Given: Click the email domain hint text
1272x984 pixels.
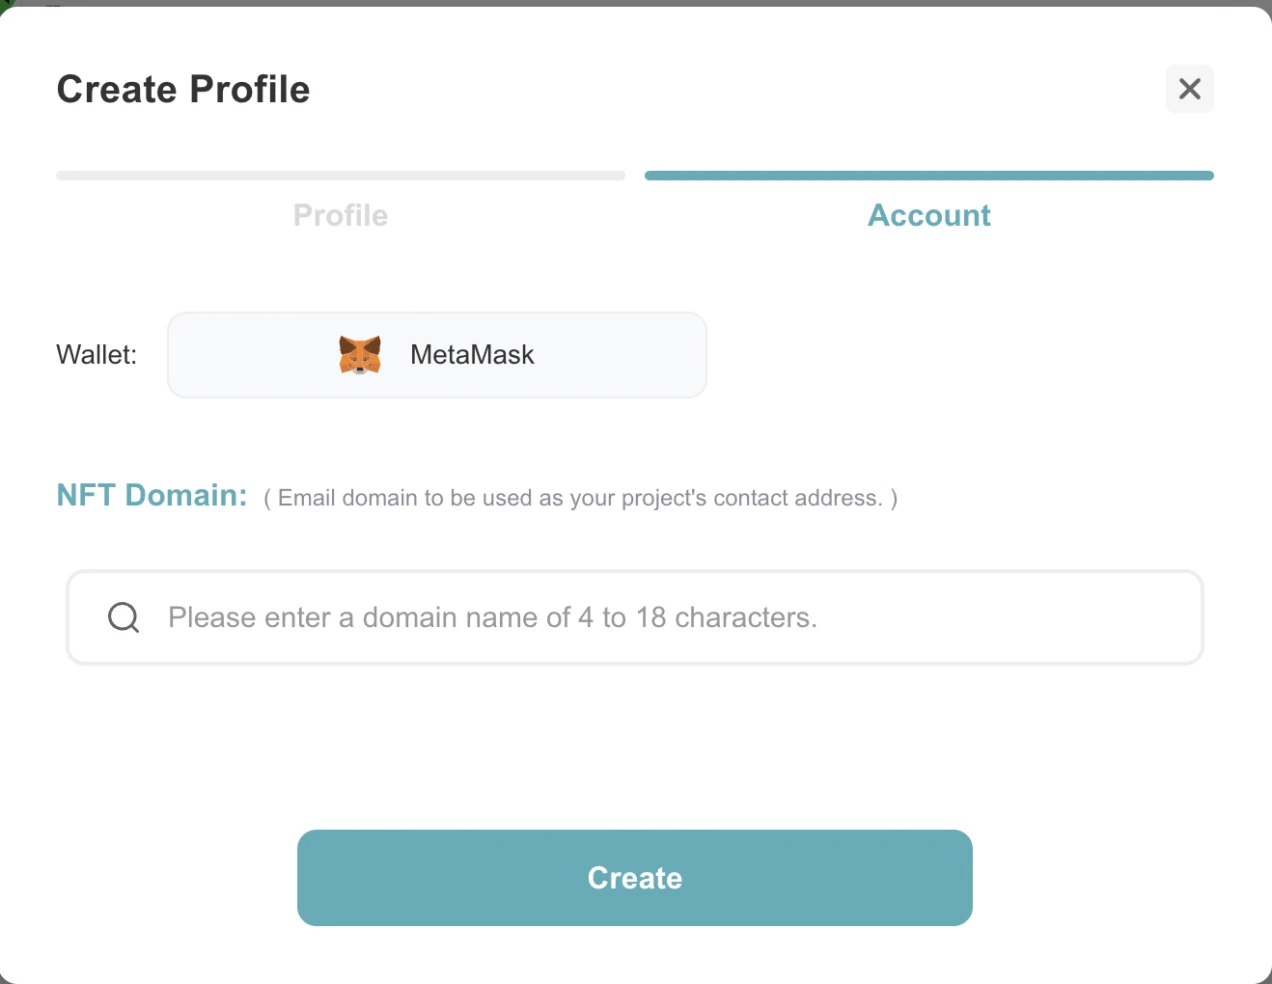Looking at the screenshot, I should coord(580,498).
